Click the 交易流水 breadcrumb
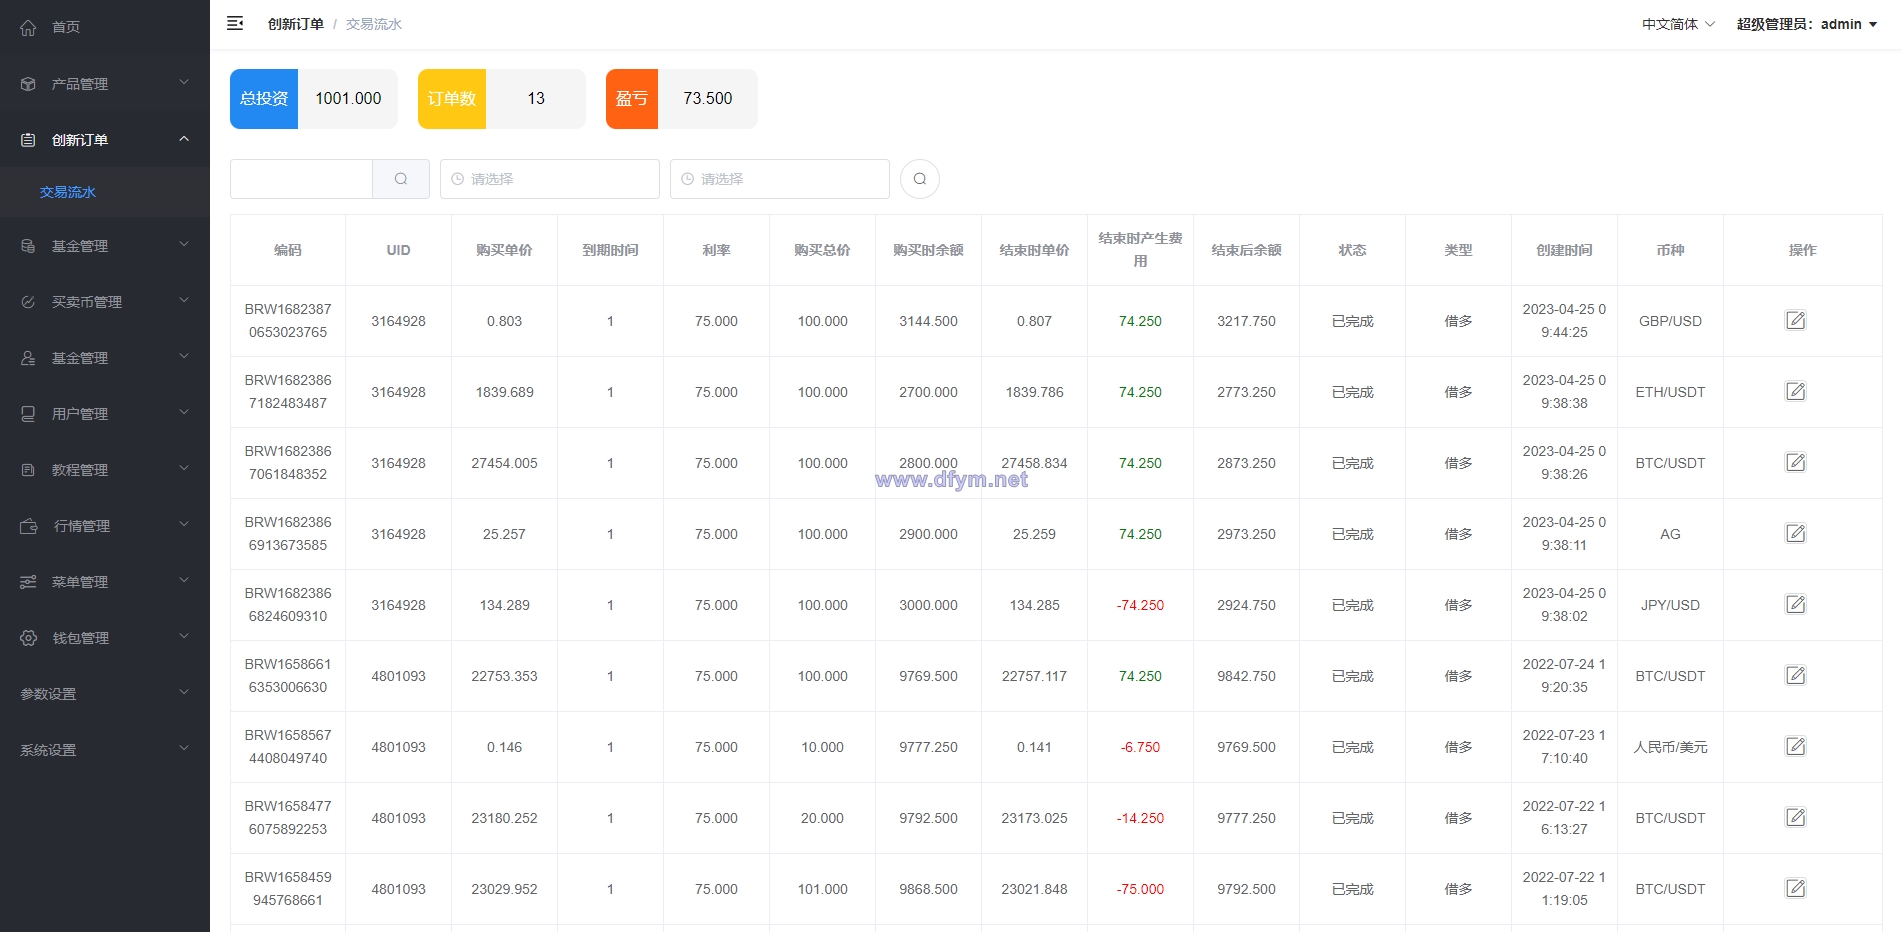The image size is (1902, 932). pyautogui.click(x=374, y=24)
